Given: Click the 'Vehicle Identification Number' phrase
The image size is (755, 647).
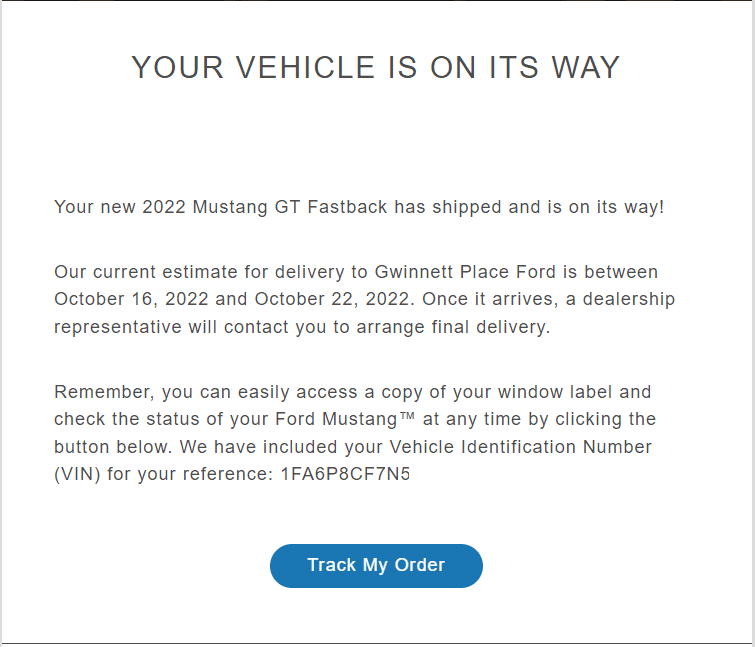Looking at the screenshot, I should (521, 447).
